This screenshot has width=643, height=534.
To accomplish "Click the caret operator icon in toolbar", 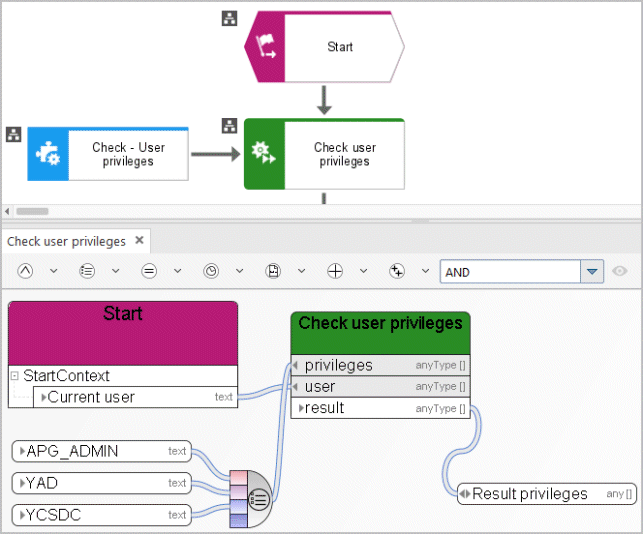I will [x=25, y=271].
